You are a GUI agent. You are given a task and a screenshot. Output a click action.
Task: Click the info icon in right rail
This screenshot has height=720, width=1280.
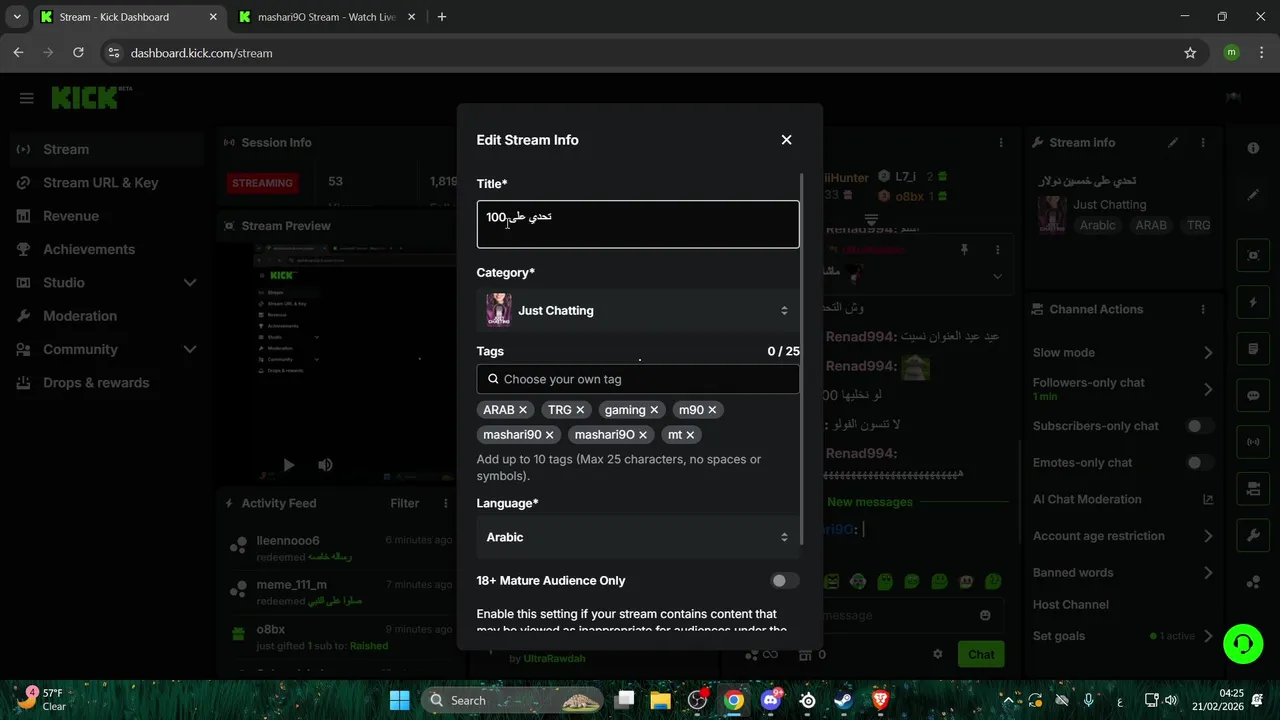[1253, 148]
